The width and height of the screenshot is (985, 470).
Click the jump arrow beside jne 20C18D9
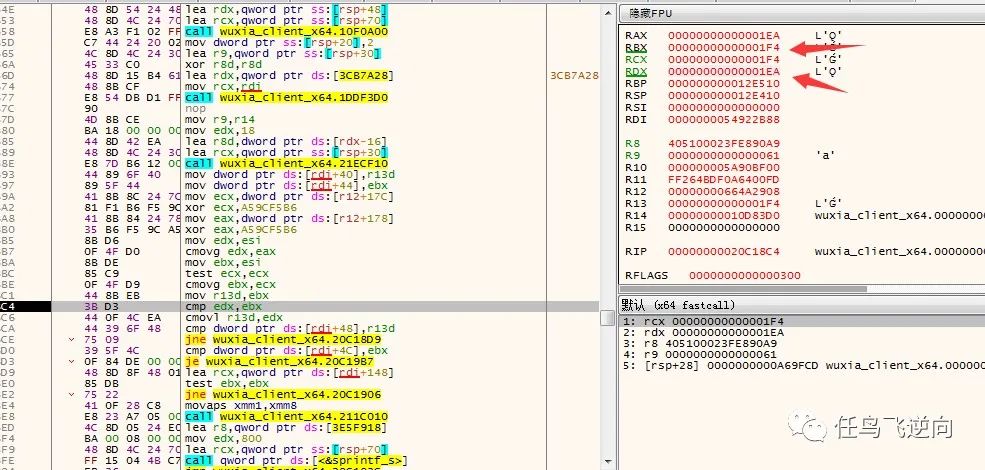pos(72,339)
